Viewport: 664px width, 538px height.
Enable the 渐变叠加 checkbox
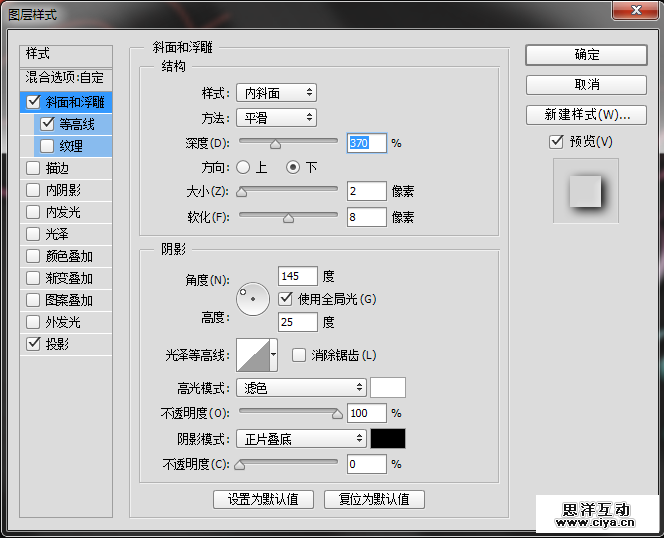click(x=33, y=278)
